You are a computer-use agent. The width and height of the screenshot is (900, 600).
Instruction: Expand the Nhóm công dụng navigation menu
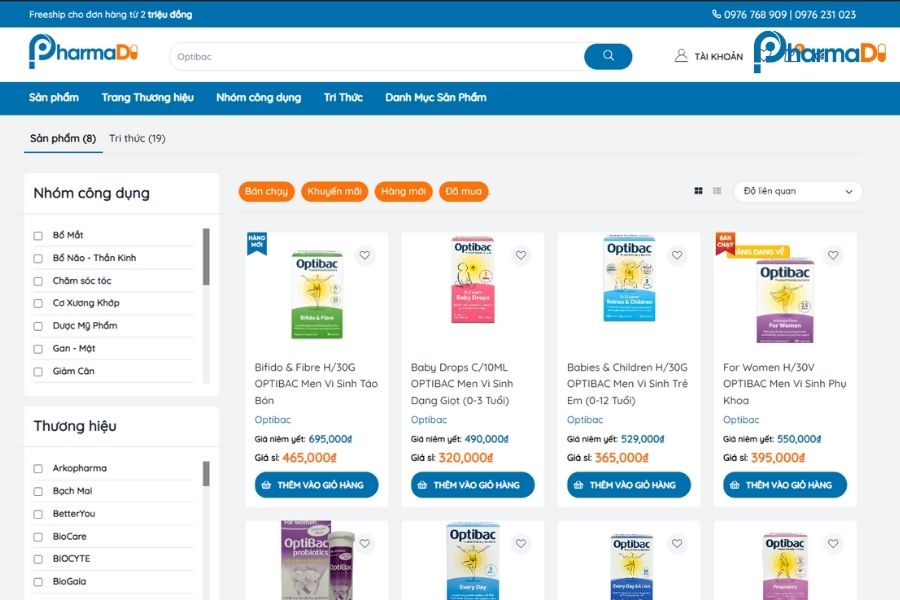tap(258, 98)
